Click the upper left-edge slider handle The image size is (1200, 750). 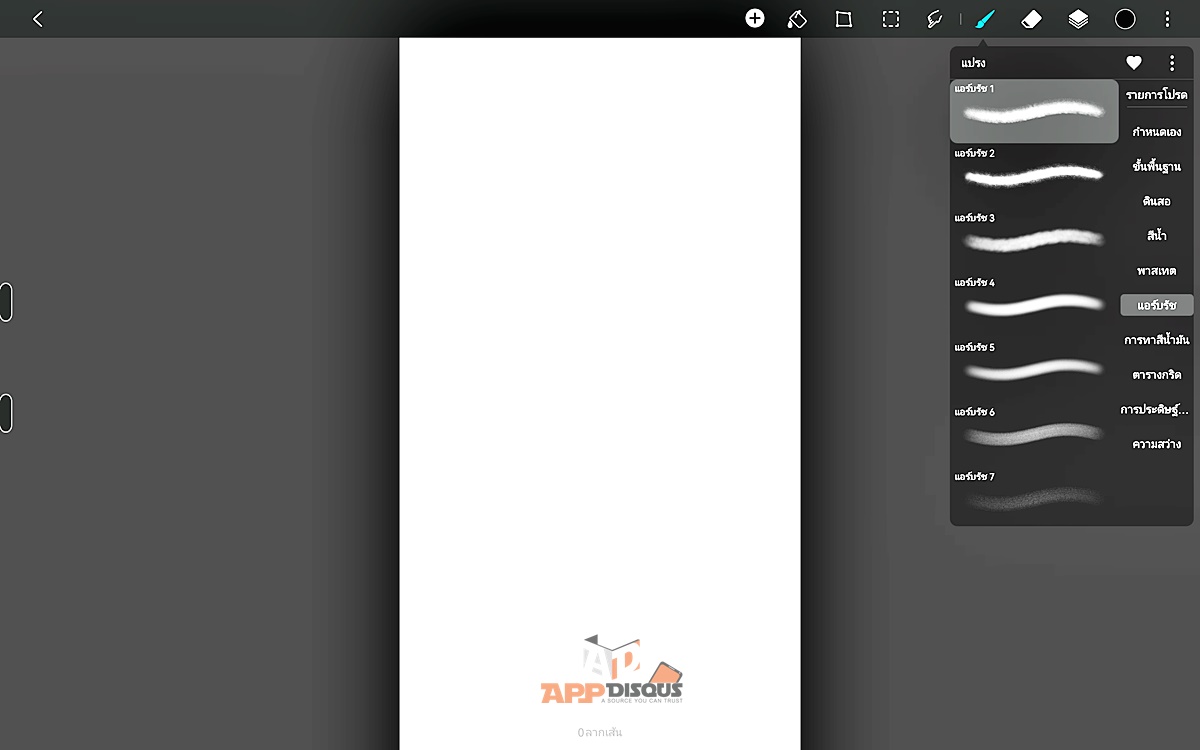click(6, 302)
